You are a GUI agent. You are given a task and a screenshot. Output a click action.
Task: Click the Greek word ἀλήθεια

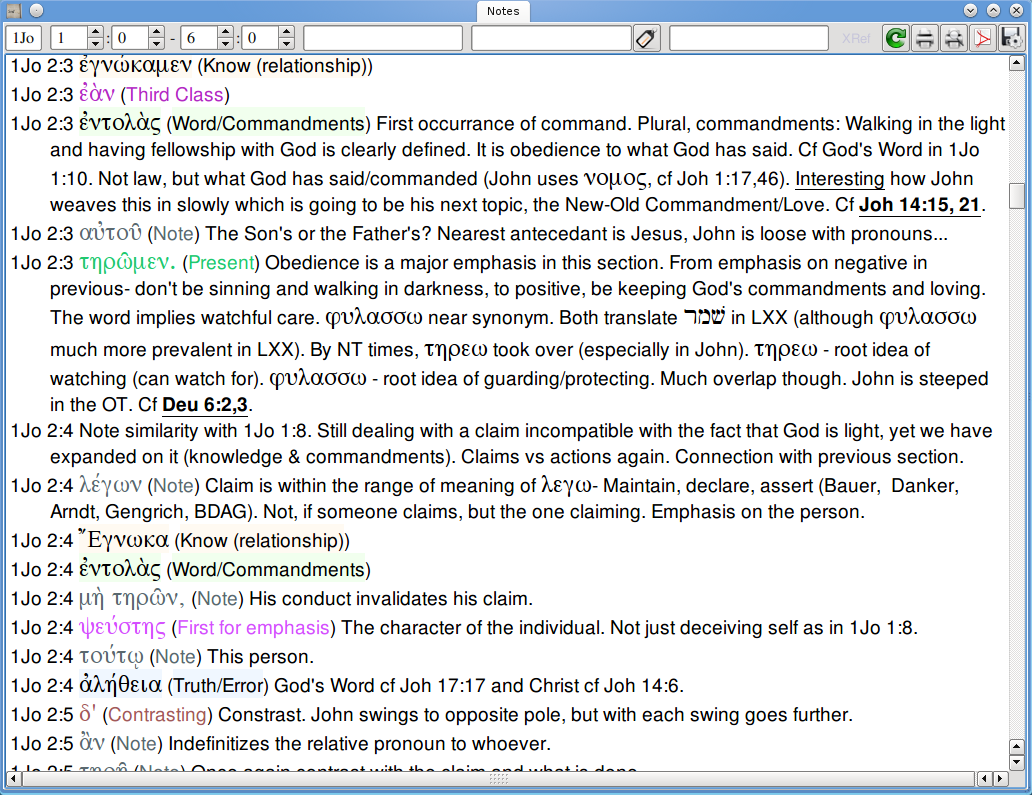[x=120, y=686]
